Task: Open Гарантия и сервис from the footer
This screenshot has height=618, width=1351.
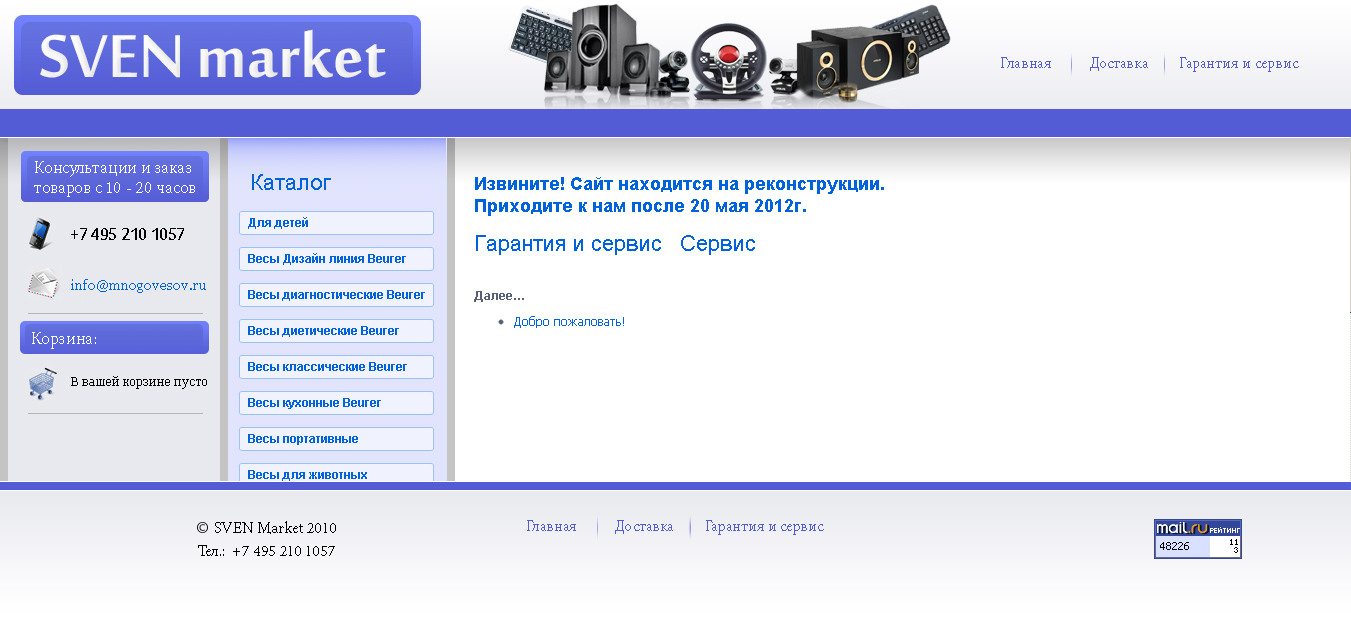Action: coord(764,525)
